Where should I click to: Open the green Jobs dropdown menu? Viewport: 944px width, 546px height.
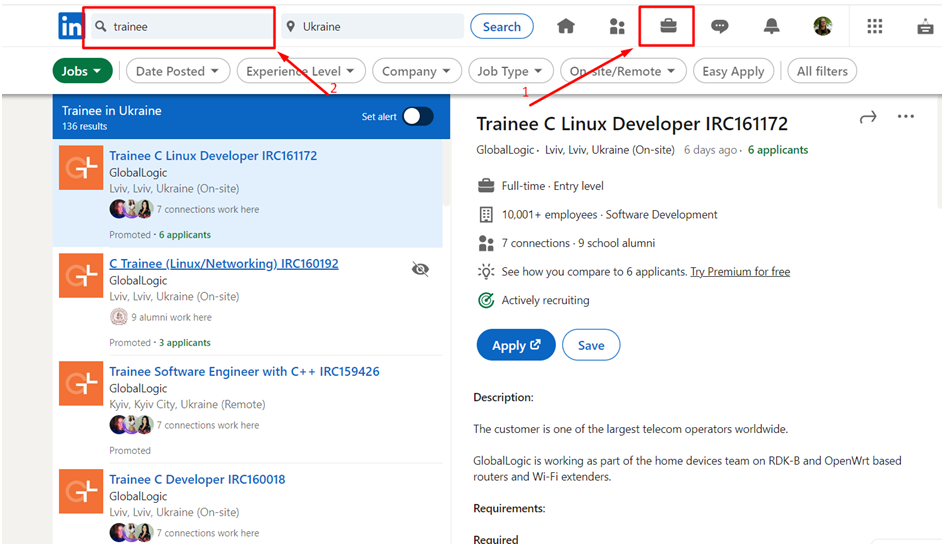click(x=82, y=71)
